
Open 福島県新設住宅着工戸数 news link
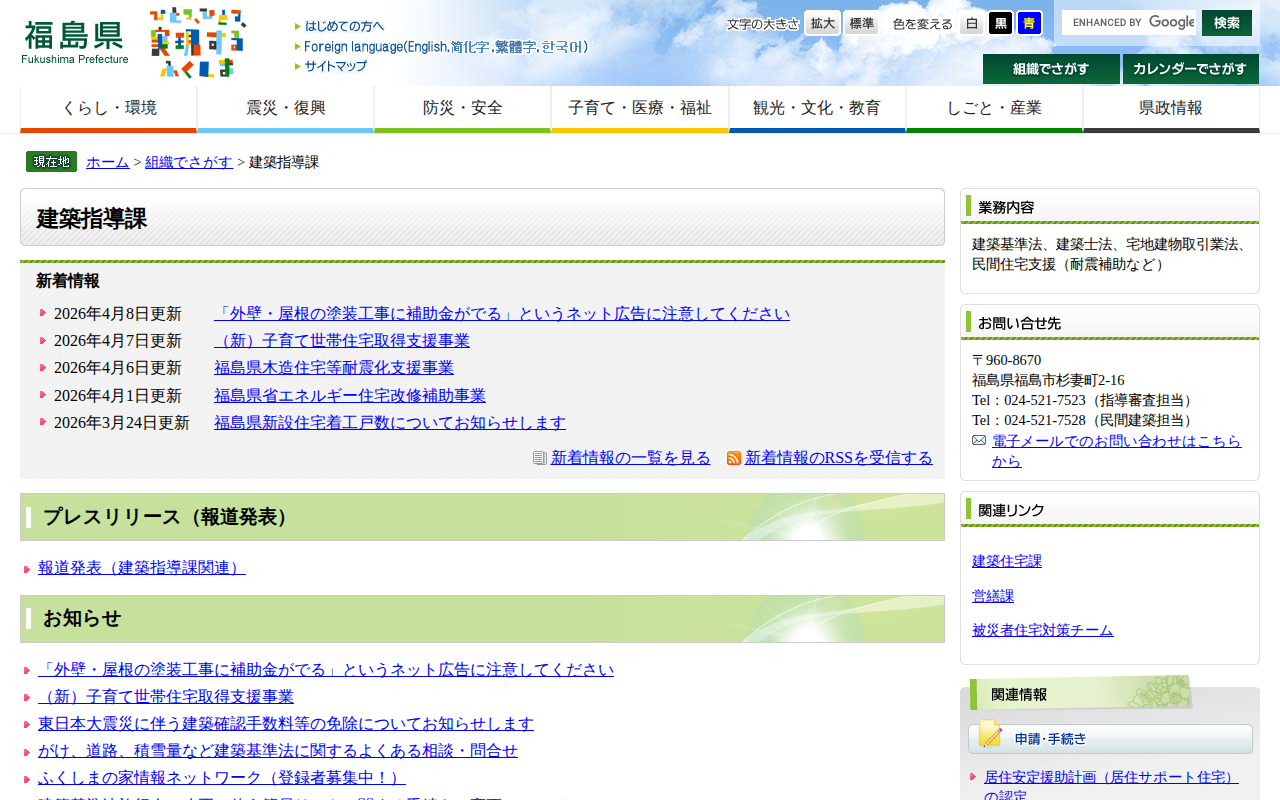coord(390,423)
